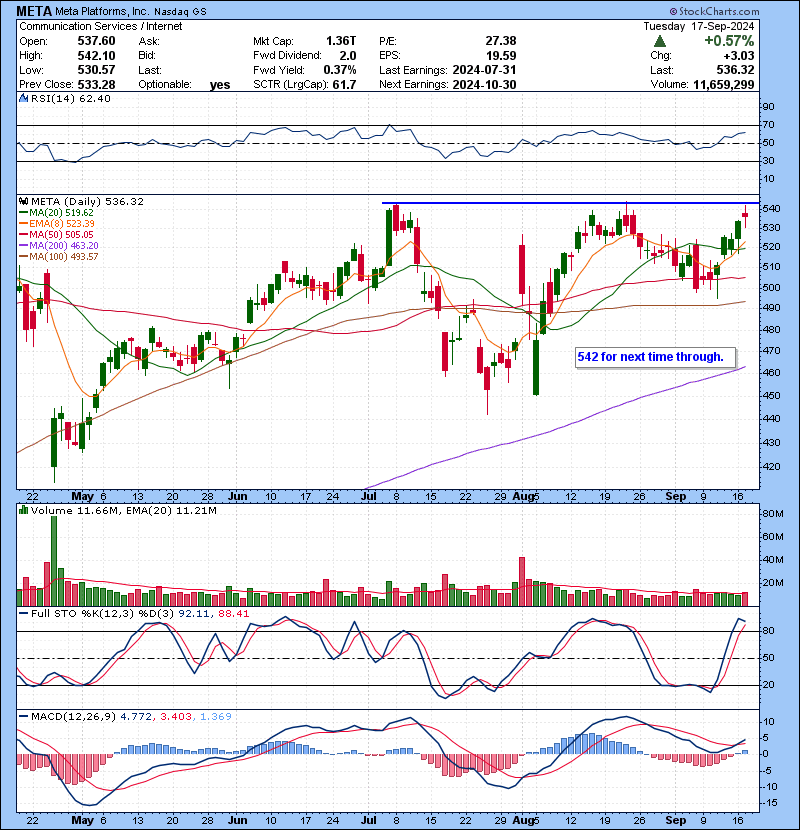Click the Open value 537.60
The height and width of the screenshot is (830, 800).
96,41
